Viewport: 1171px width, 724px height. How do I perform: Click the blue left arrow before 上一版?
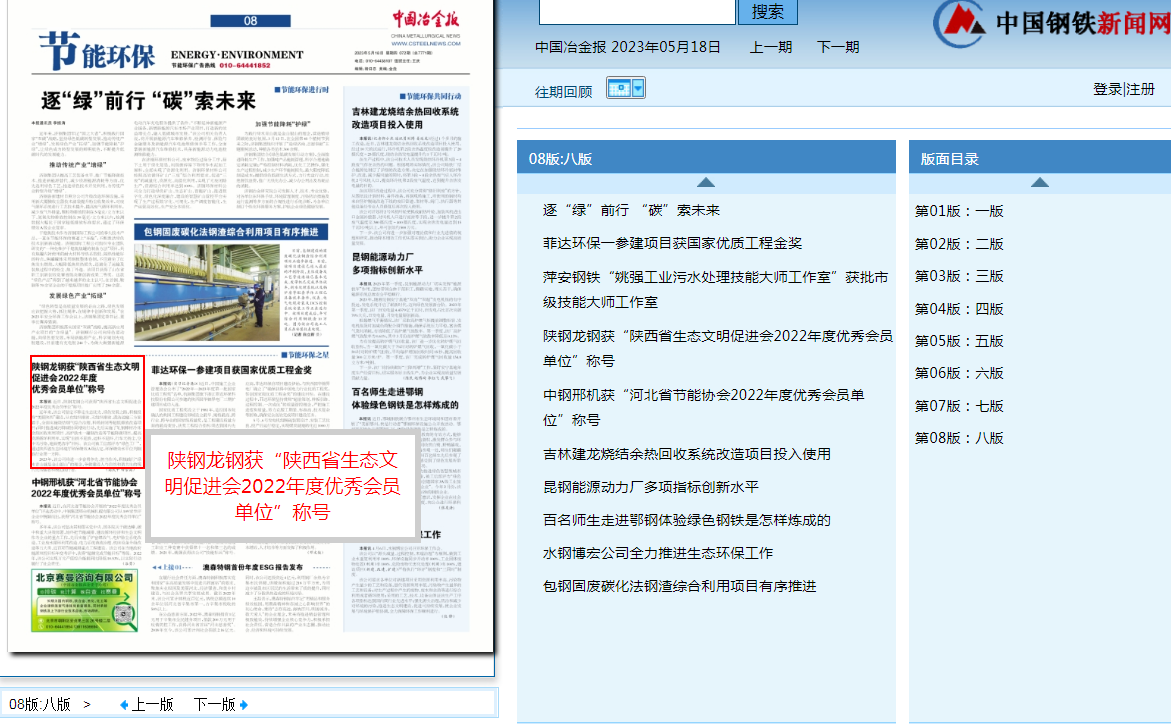coord(124,704)
